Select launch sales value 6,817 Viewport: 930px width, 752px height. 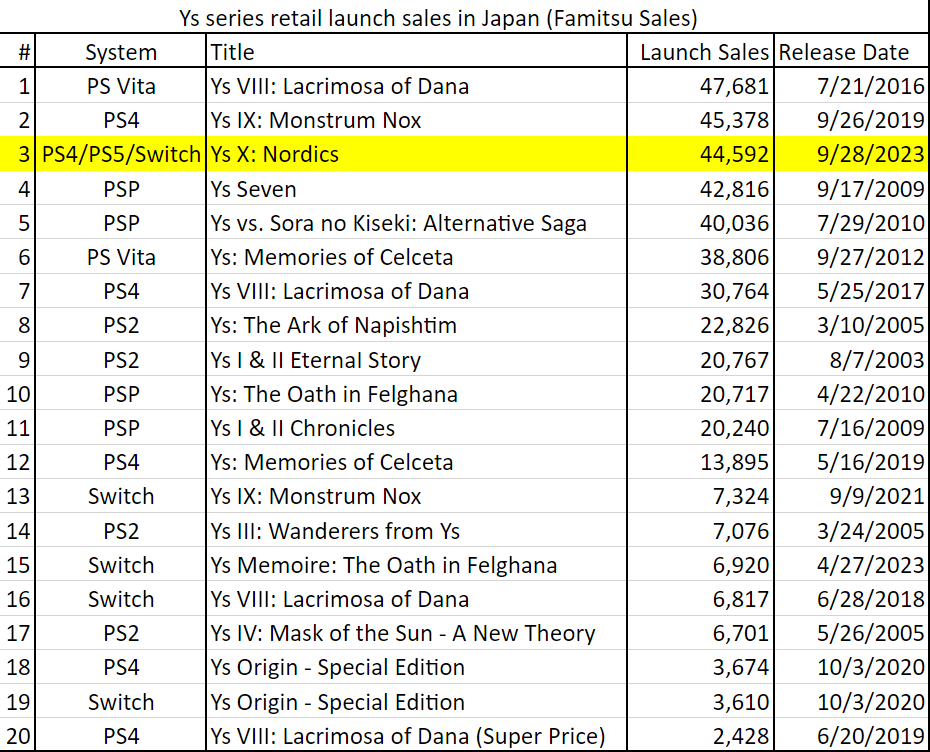(741, 599)
